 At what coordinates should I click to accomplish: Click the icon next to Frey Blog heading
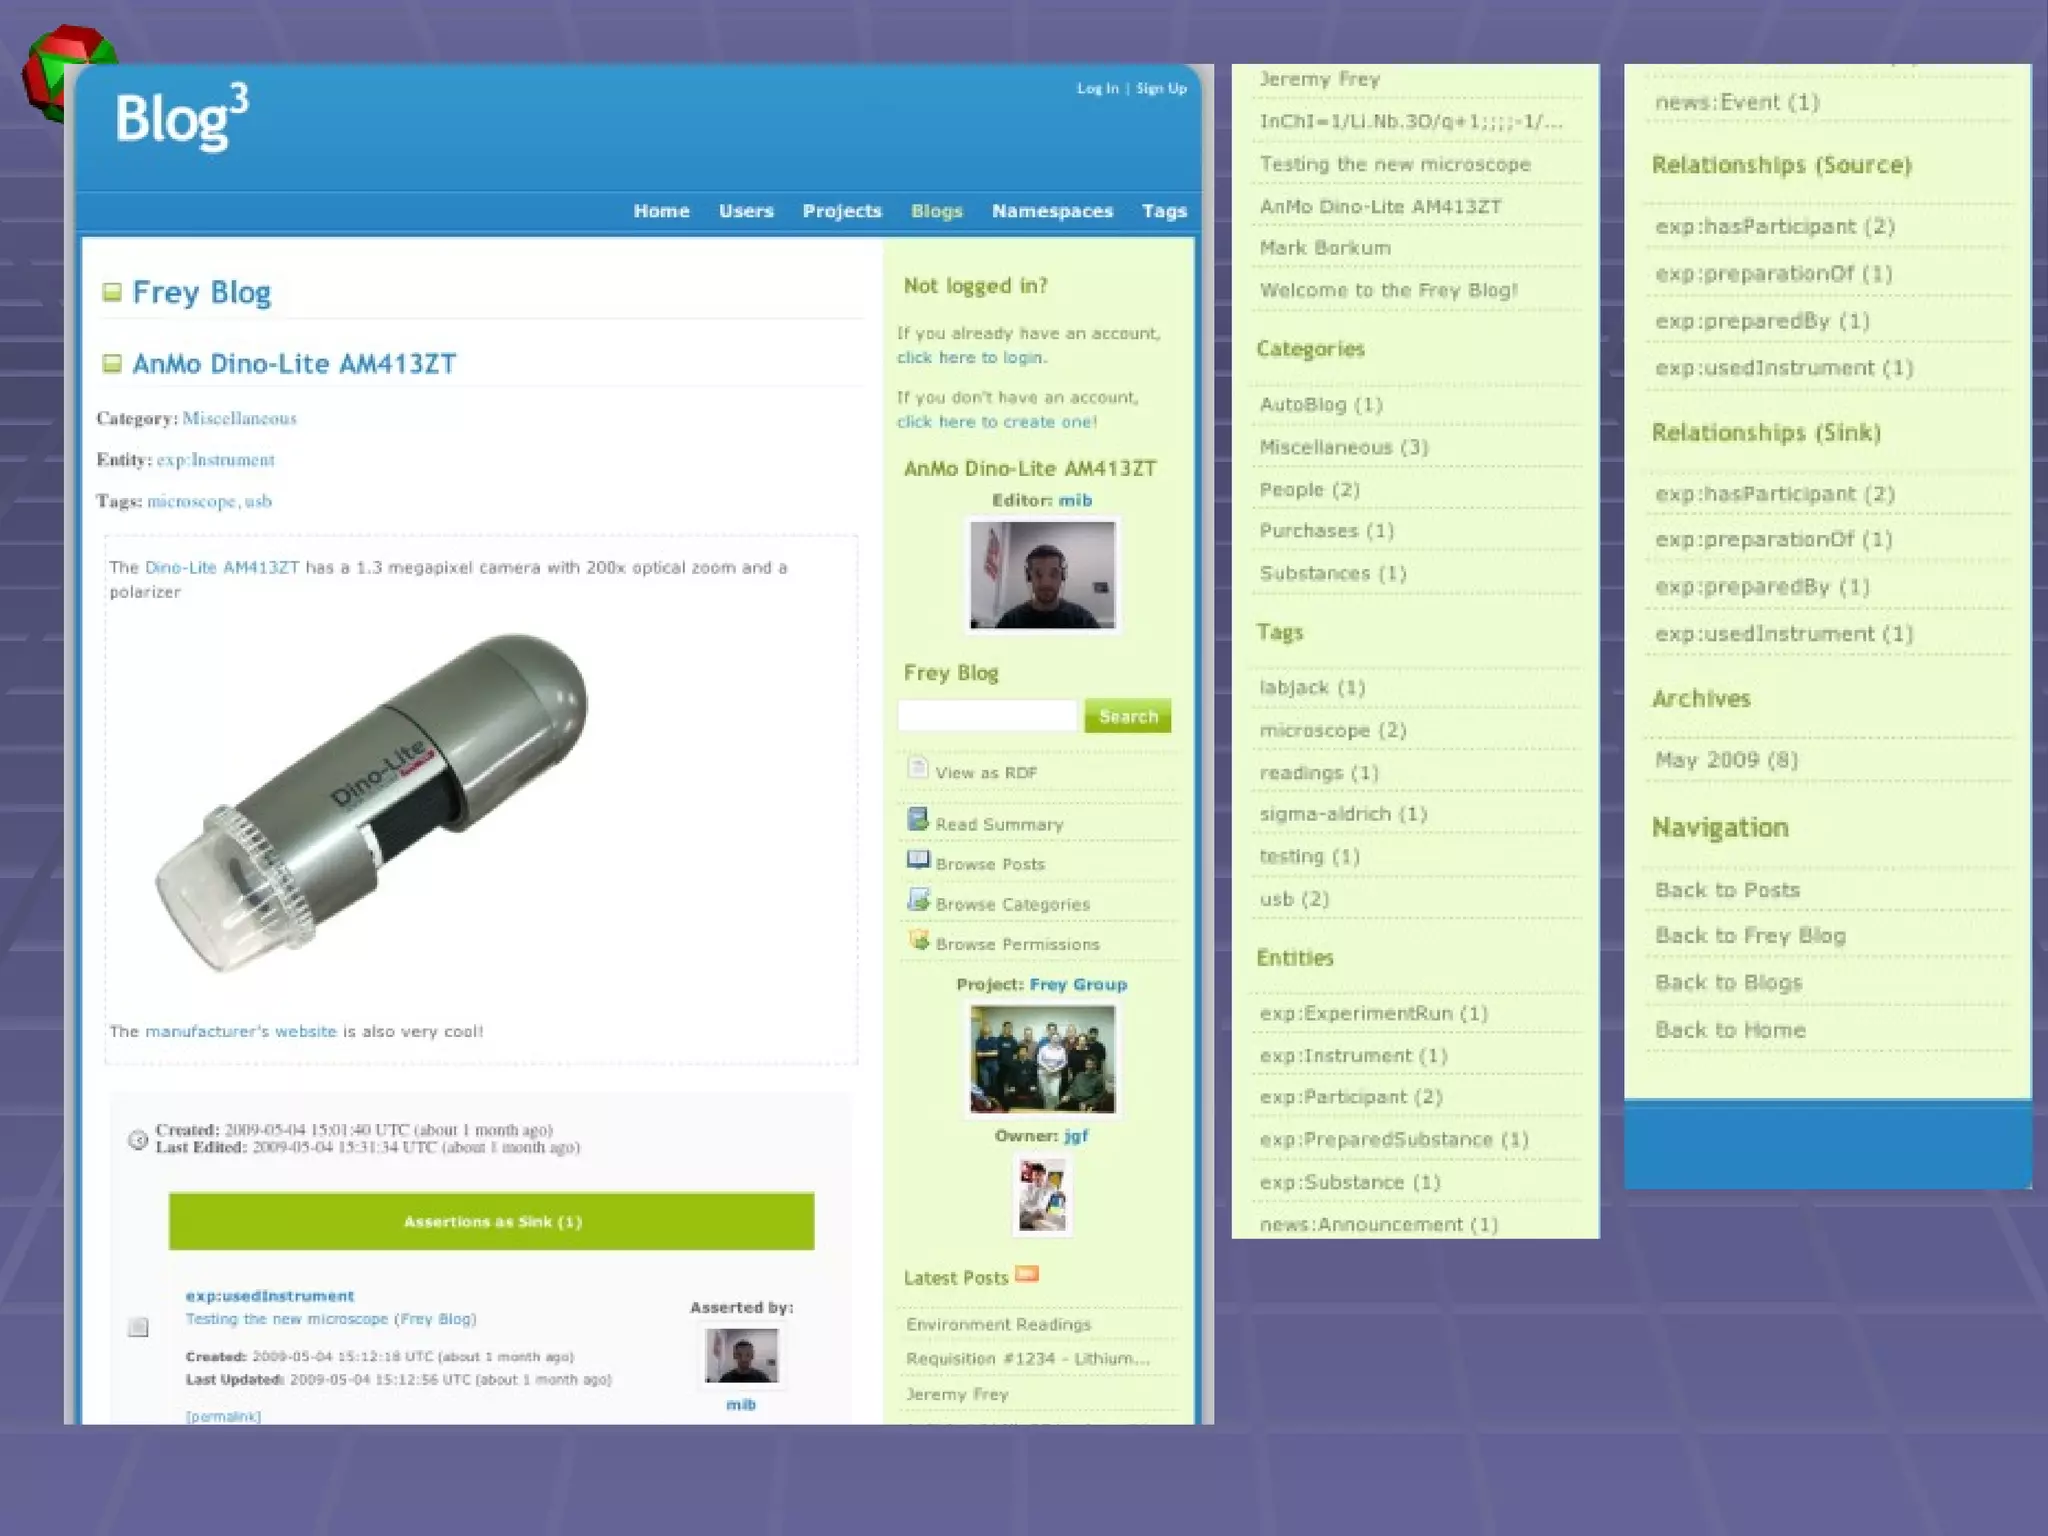click(x=112, y=292)
